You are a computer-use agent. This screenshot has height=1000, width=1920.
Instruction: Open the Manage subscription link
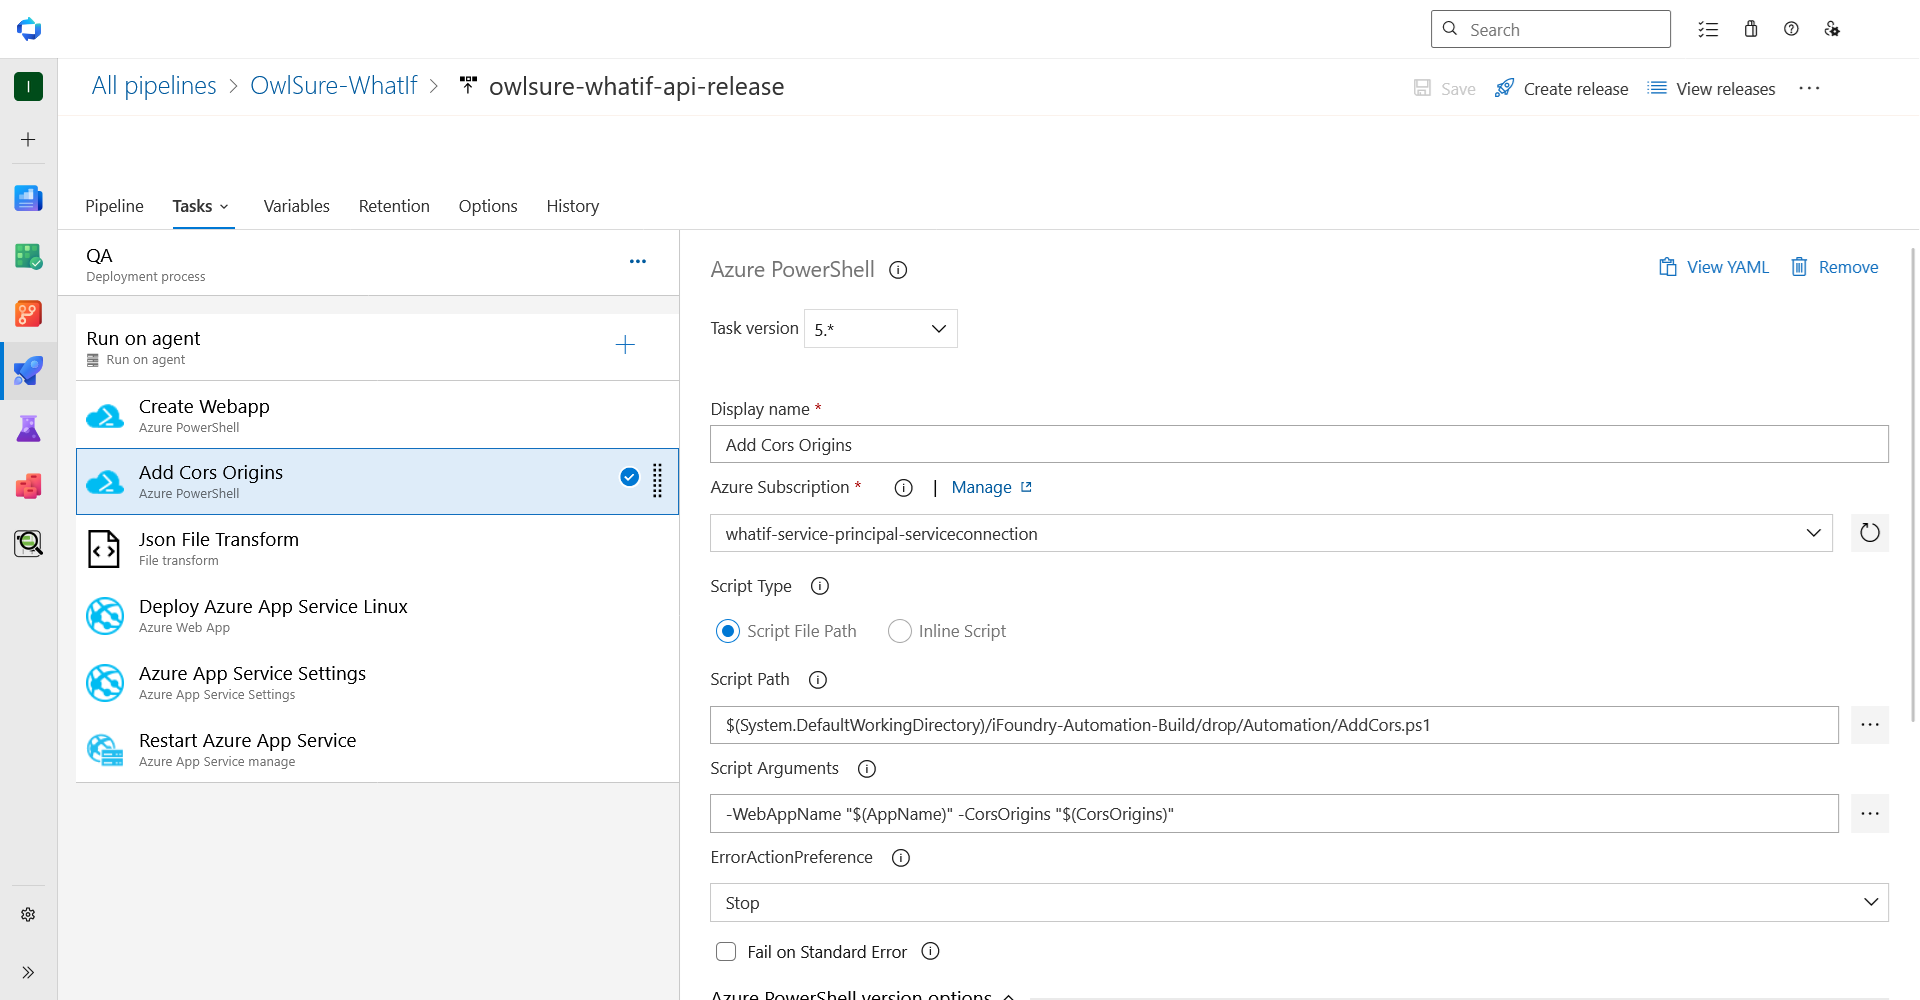[x=991, y=487]
